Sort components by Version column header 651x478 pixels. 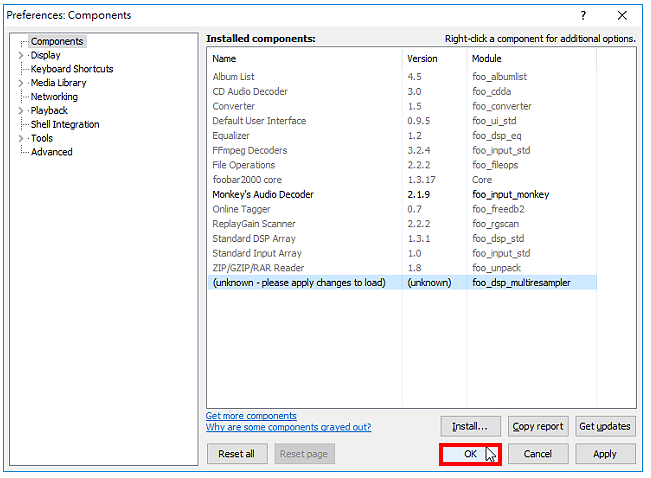(434, 59)
